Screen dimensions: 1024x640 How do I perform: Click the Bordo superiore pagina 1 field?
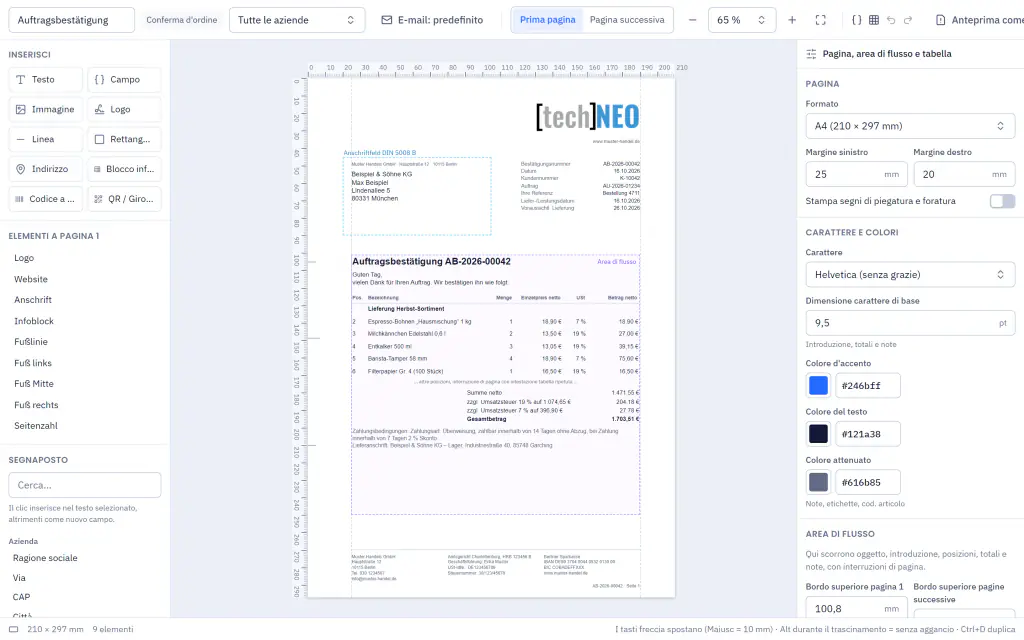[856, 609]
